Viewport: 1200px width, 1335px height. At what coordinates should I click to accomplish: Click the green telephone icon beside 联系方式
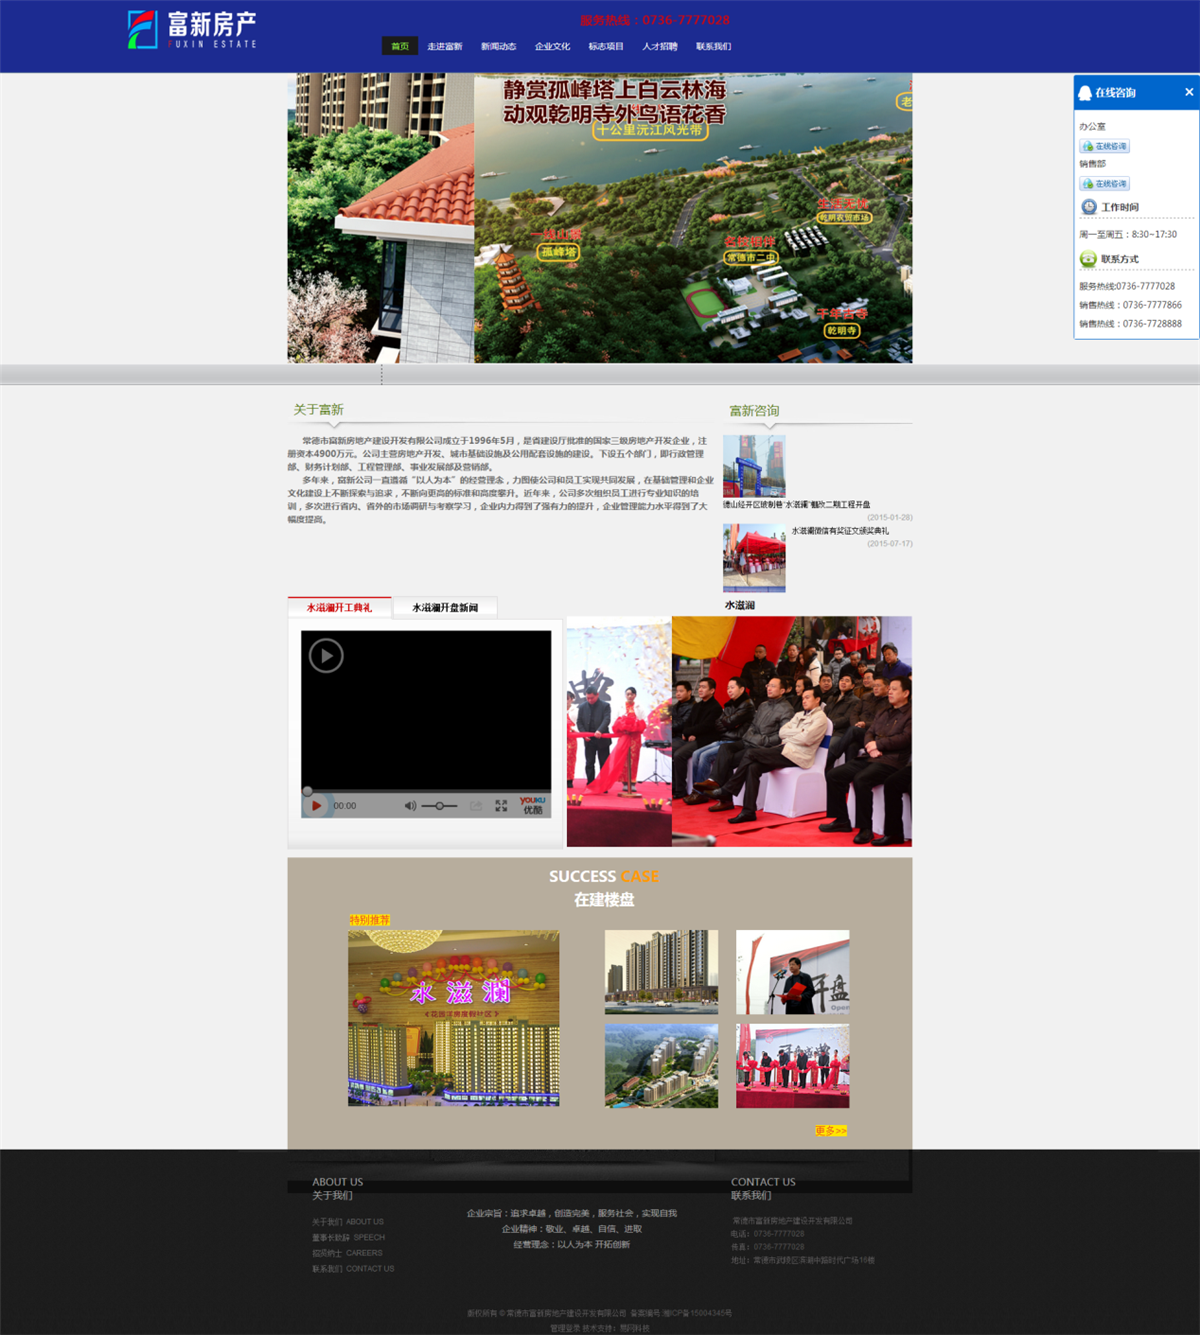click(x=1088, y=259)
